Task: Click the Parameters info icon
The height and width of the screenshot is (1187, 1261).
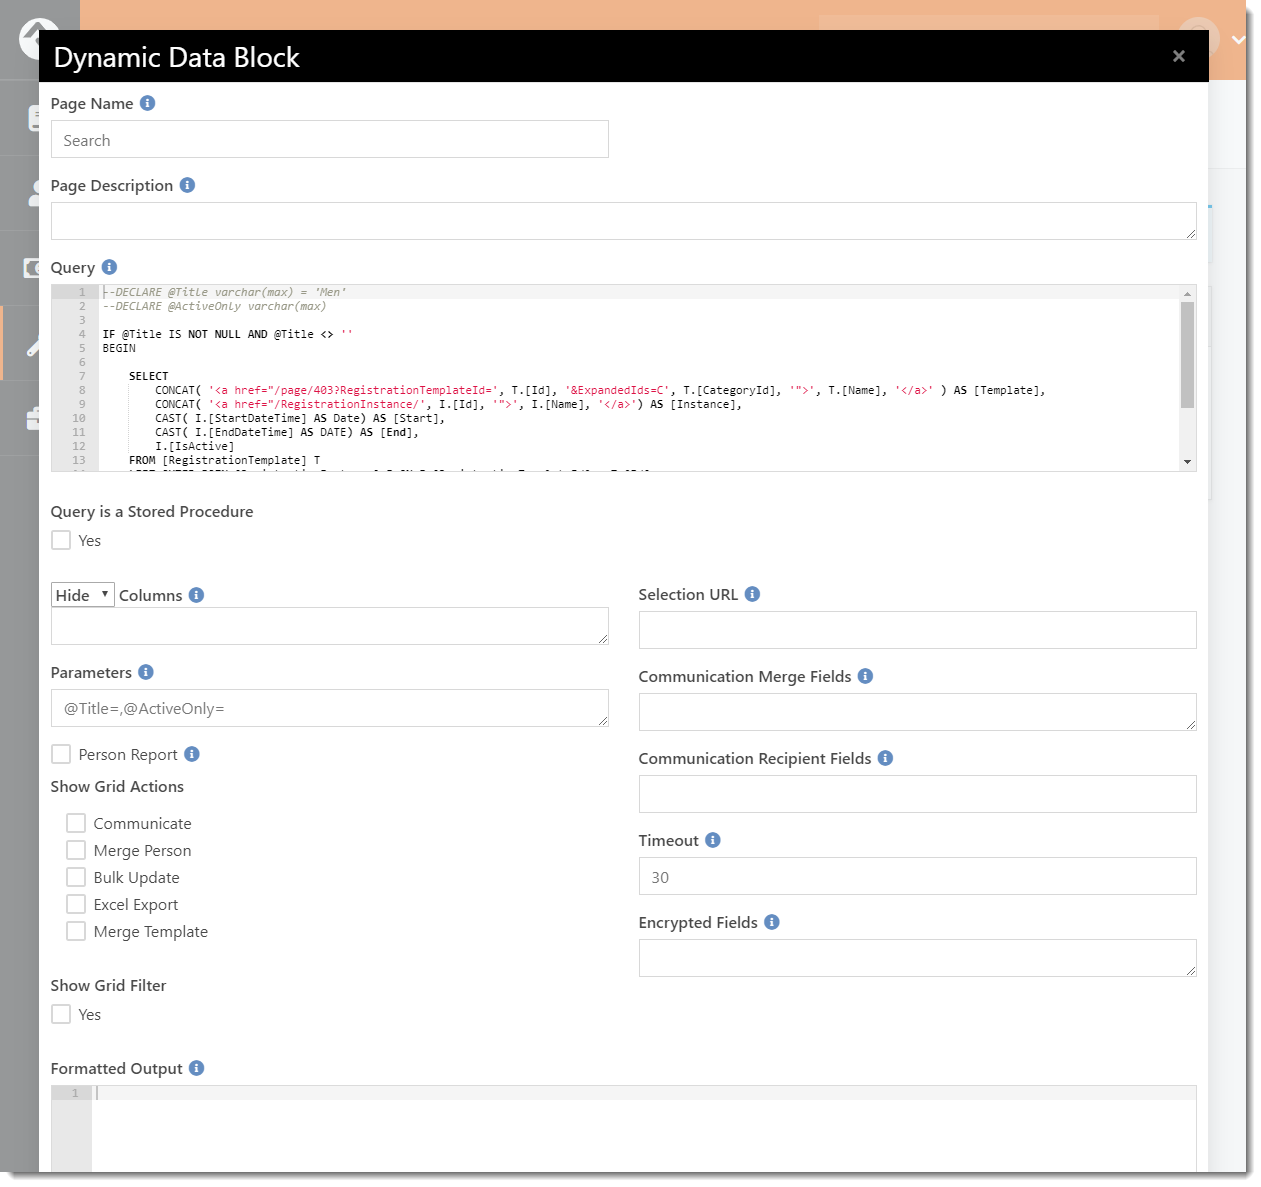Action: (145, 672)
